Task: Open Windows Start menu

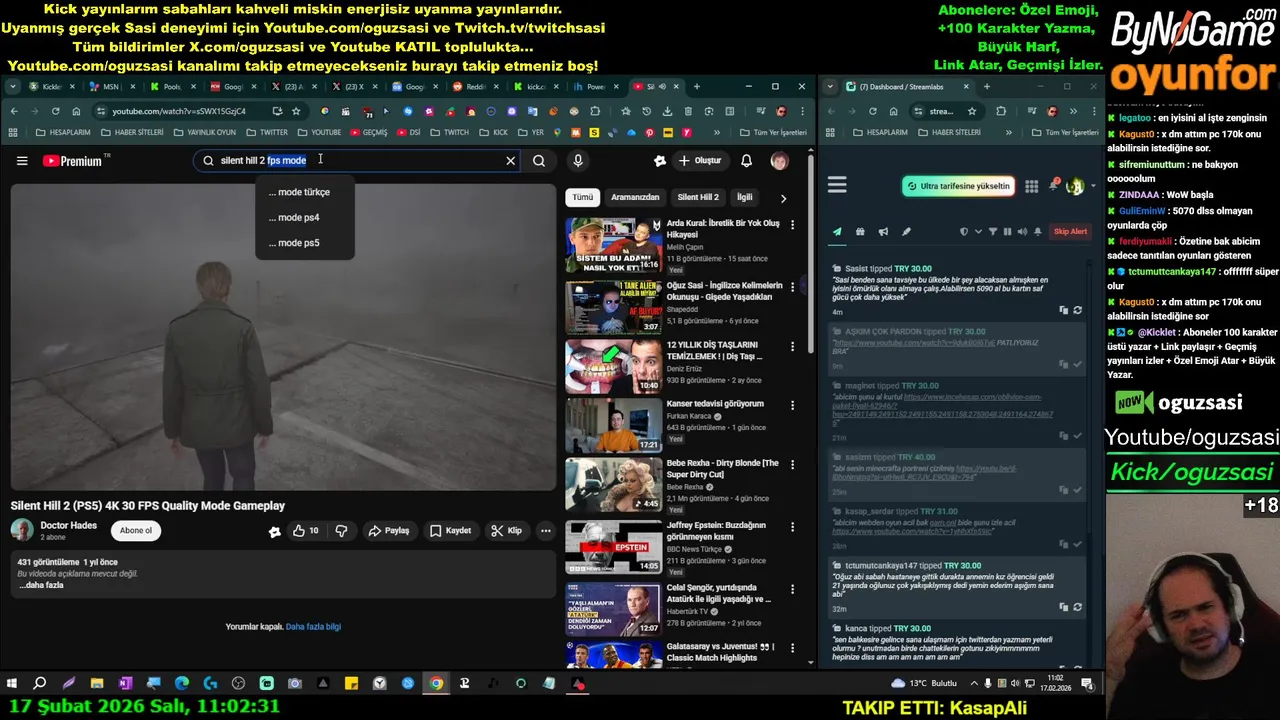Action: (x=12, y=684)
